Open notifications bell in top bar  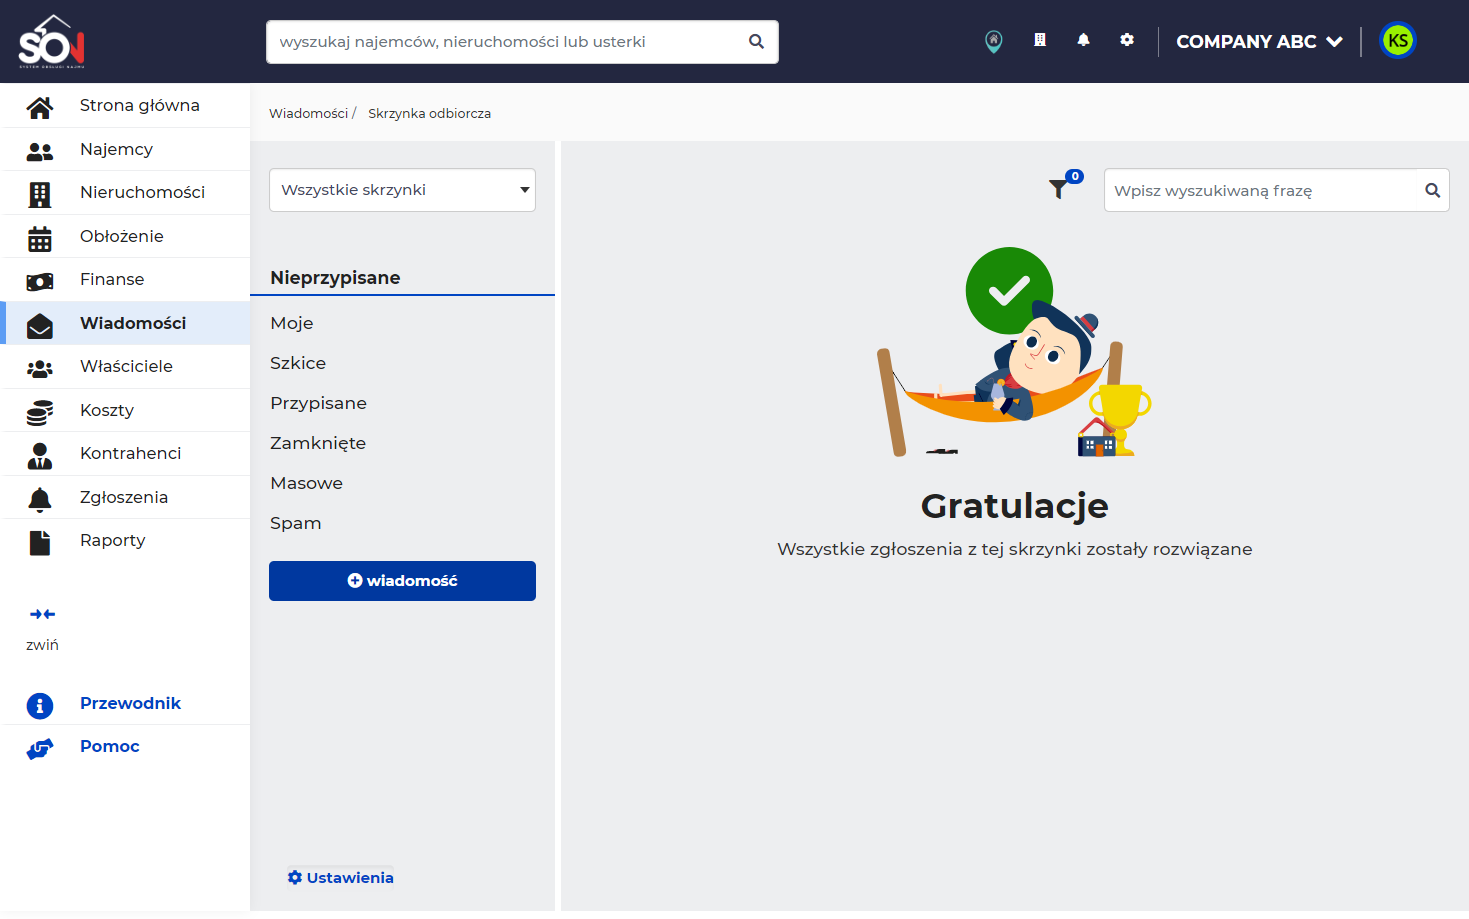[1083, 40]
